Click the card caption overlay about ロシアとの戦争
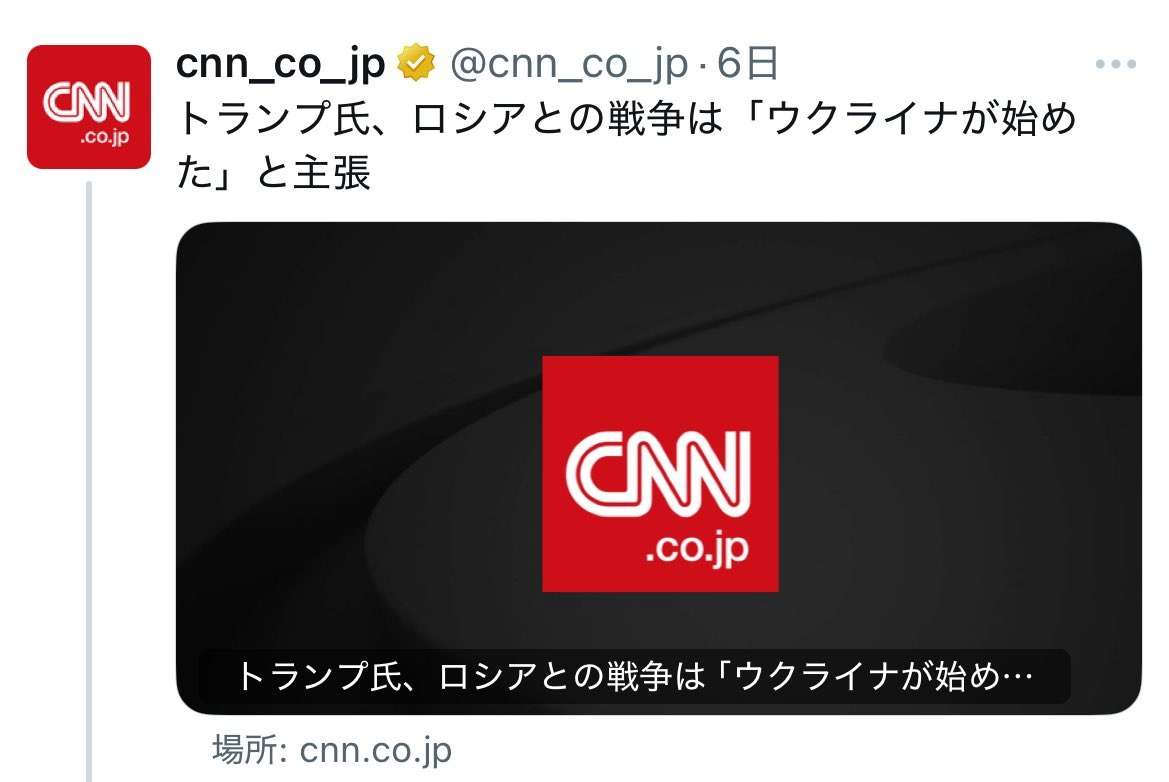The image size is (1169, 782). pos(634,677)
